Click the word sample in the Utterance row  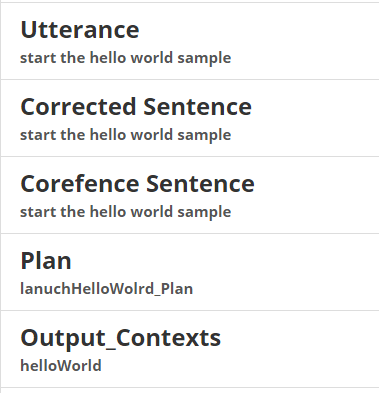(204, 59)
